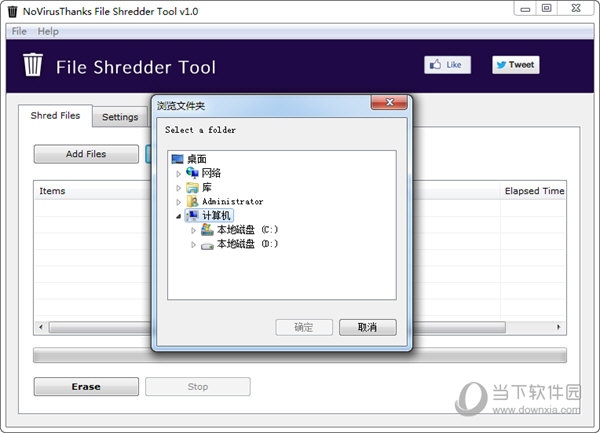600x433 pixels.
Task: Select the 桌面 desktop icon in tree
Action: point(178,159)
